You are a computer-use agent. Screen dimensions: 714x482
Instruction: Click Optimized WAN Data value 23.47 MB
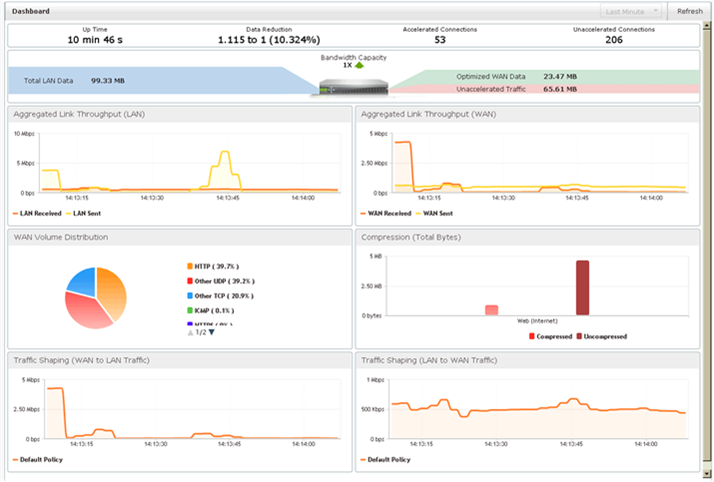tap(560, 76)
